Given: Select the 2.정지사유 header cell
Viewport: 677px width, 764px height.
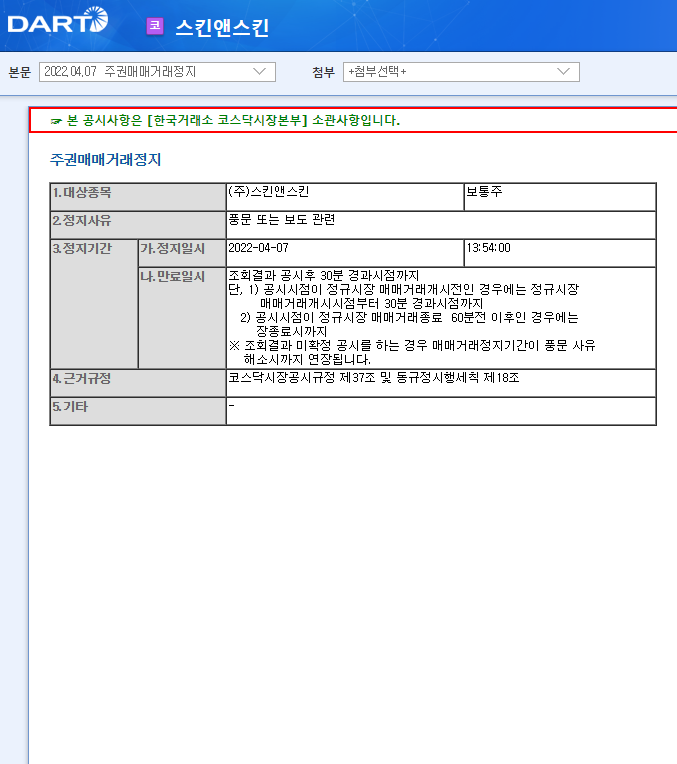Looking at the screenshot, I should (138, 225).
